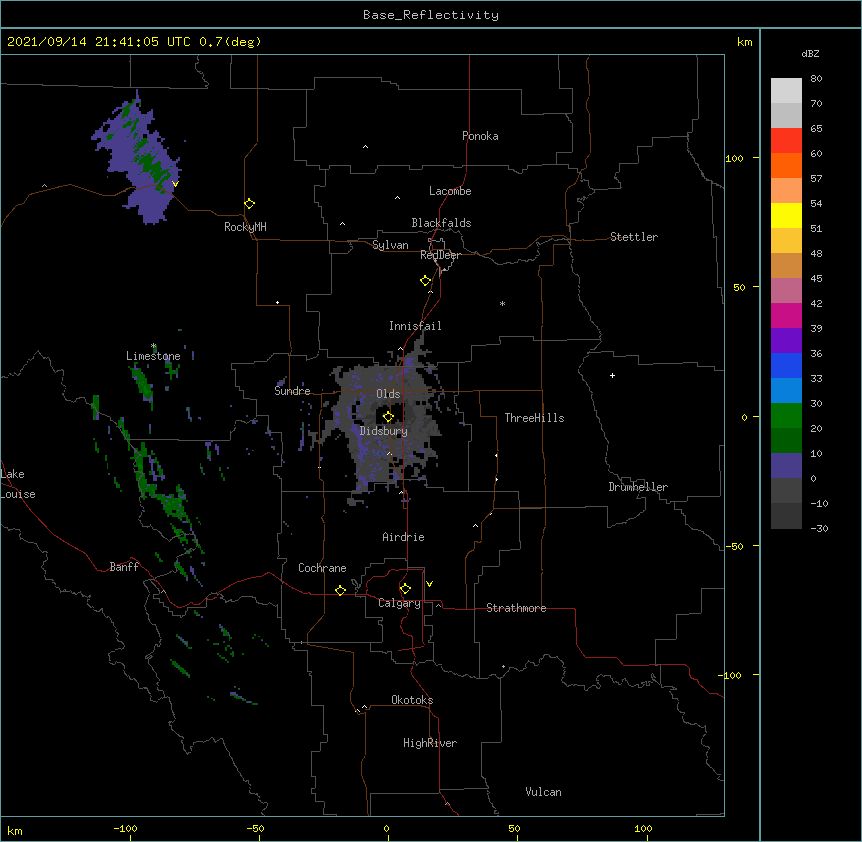
Task: Click the green 30 dBZ legend swatch
Action: (786, 416)
